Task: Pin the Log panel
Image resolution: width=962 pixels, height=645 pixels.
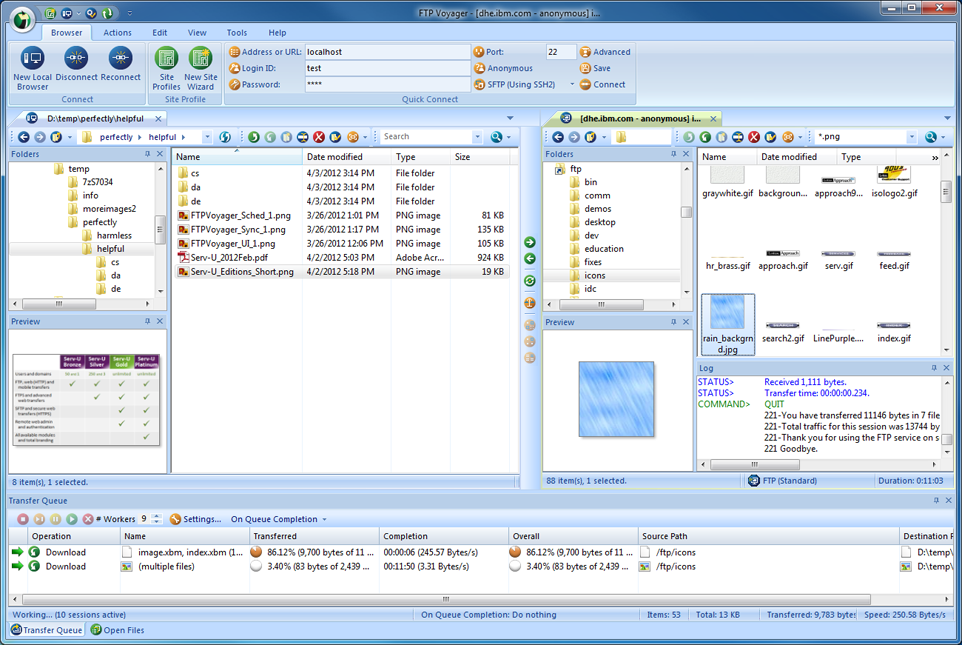Action: click(934, 368)
